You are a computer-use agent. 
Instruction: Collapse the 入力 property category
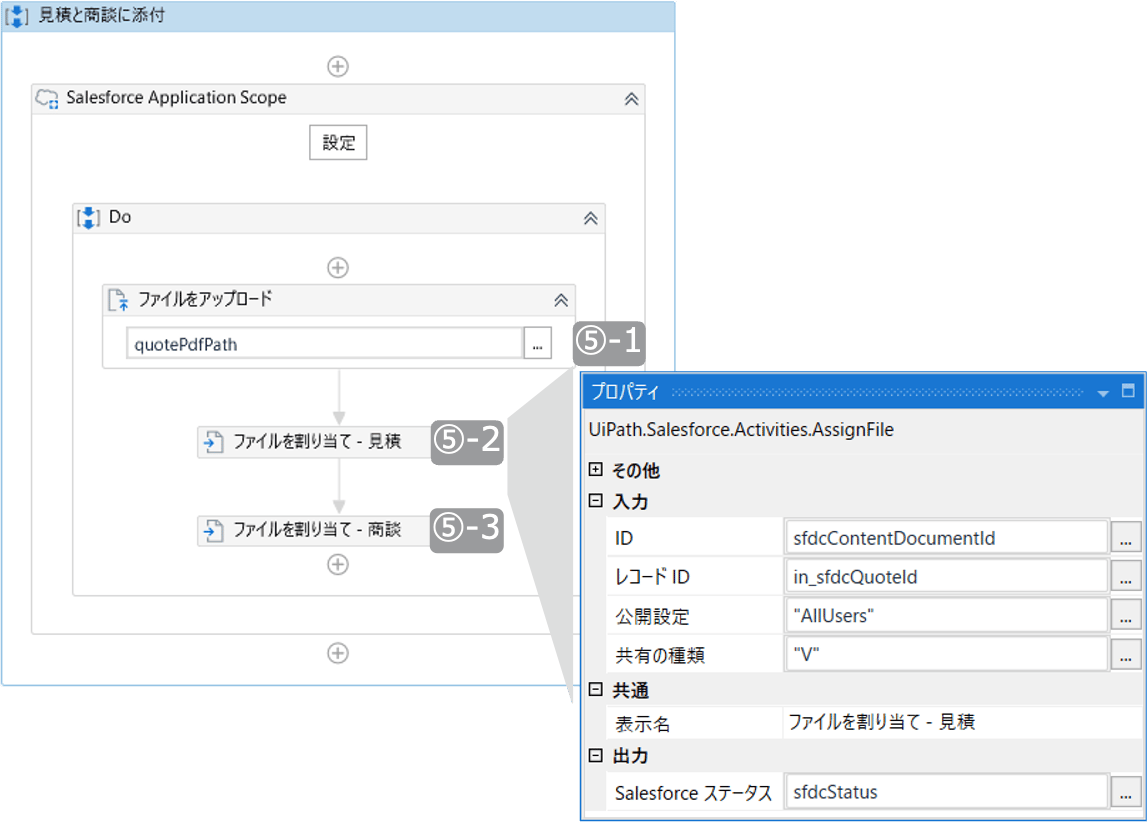595,501
